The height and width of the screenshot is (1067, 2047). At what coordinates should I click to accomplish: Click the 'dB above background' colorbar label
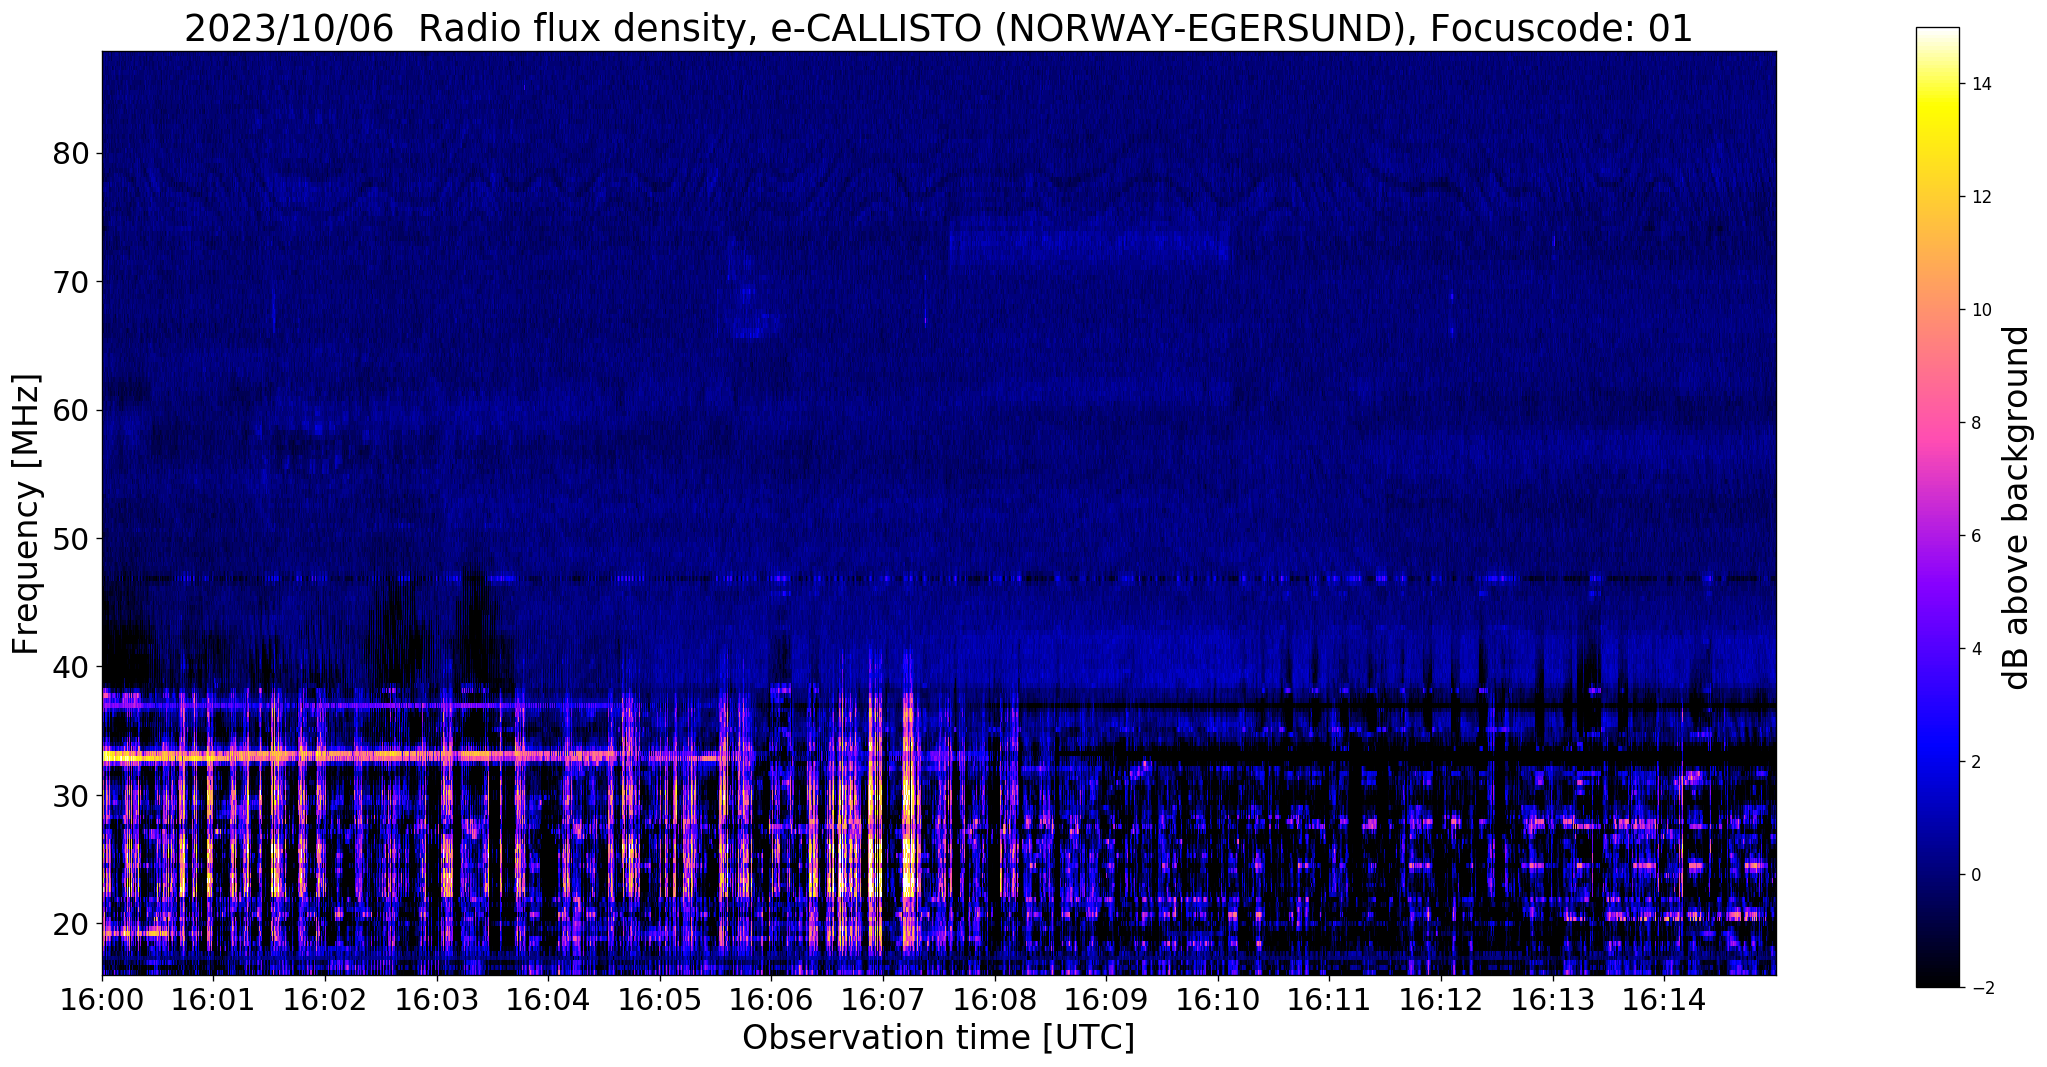point(2017,508)
